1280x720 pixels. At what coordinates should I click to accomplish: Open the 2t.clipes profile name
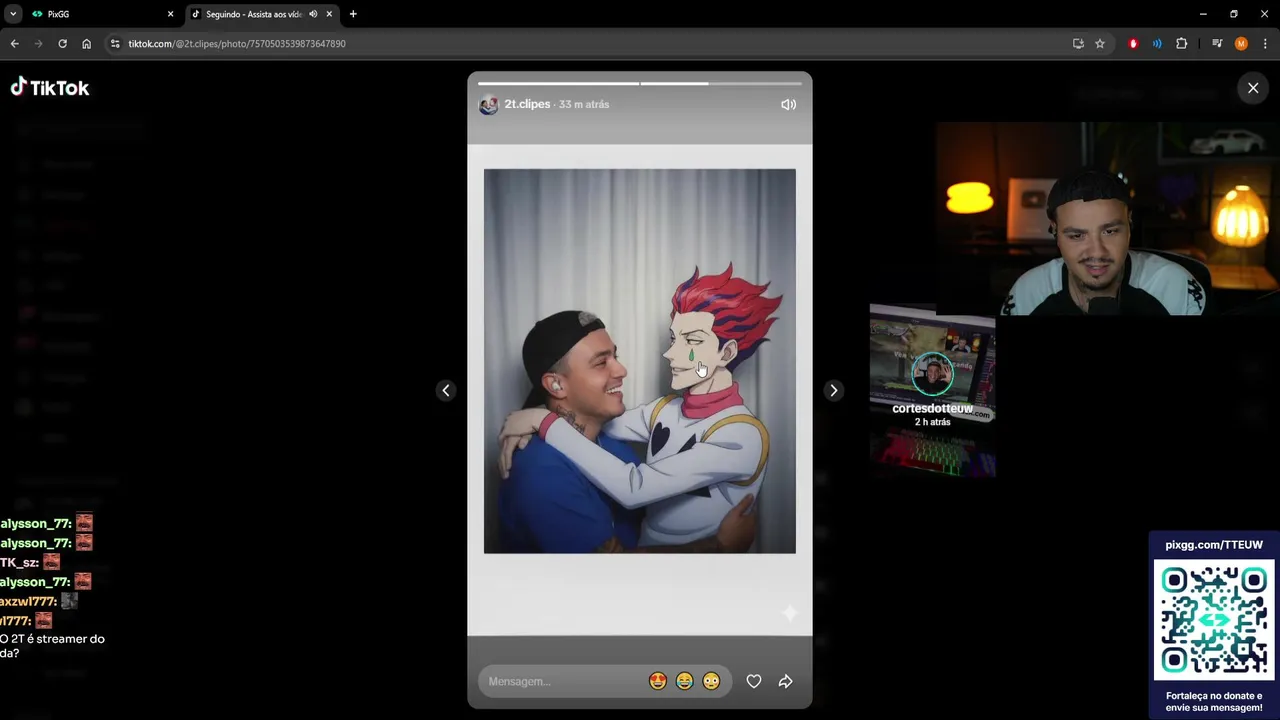[x=527, y=104]
